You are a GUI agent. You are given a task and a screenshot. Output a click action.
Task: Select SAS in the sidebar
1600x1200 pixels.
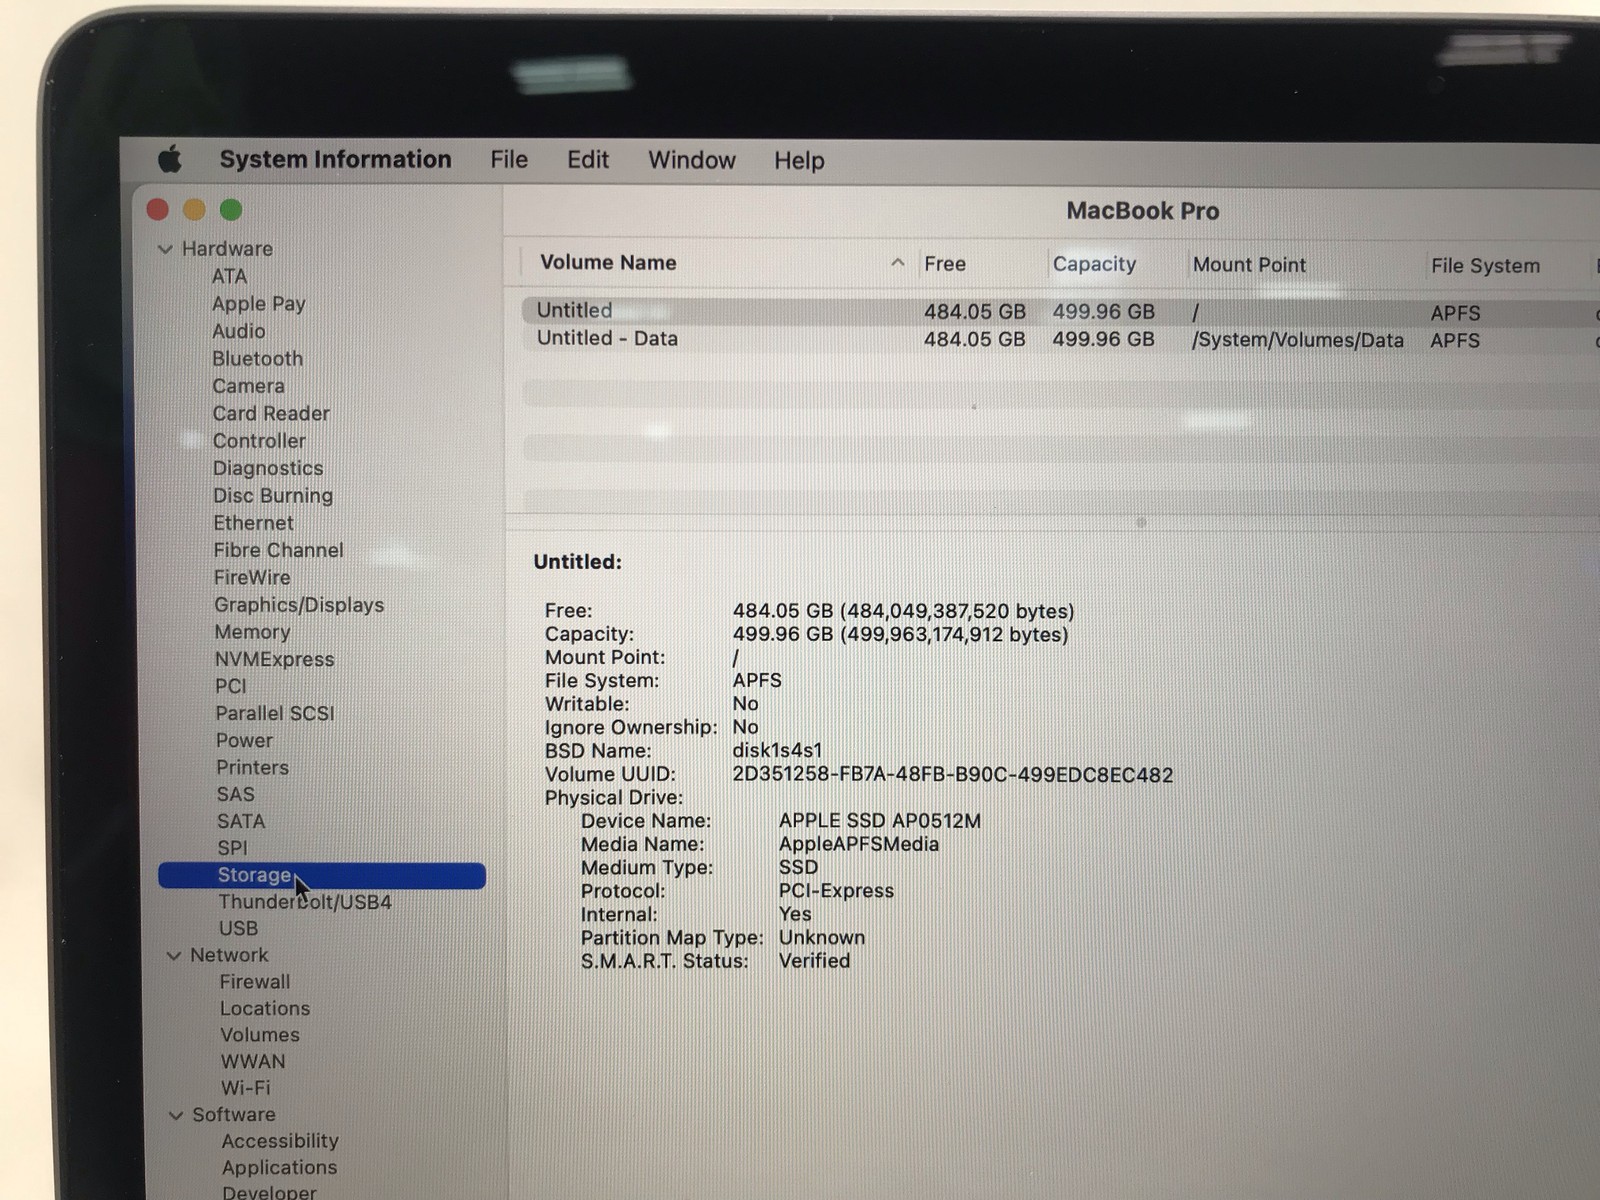pos(236,794)
